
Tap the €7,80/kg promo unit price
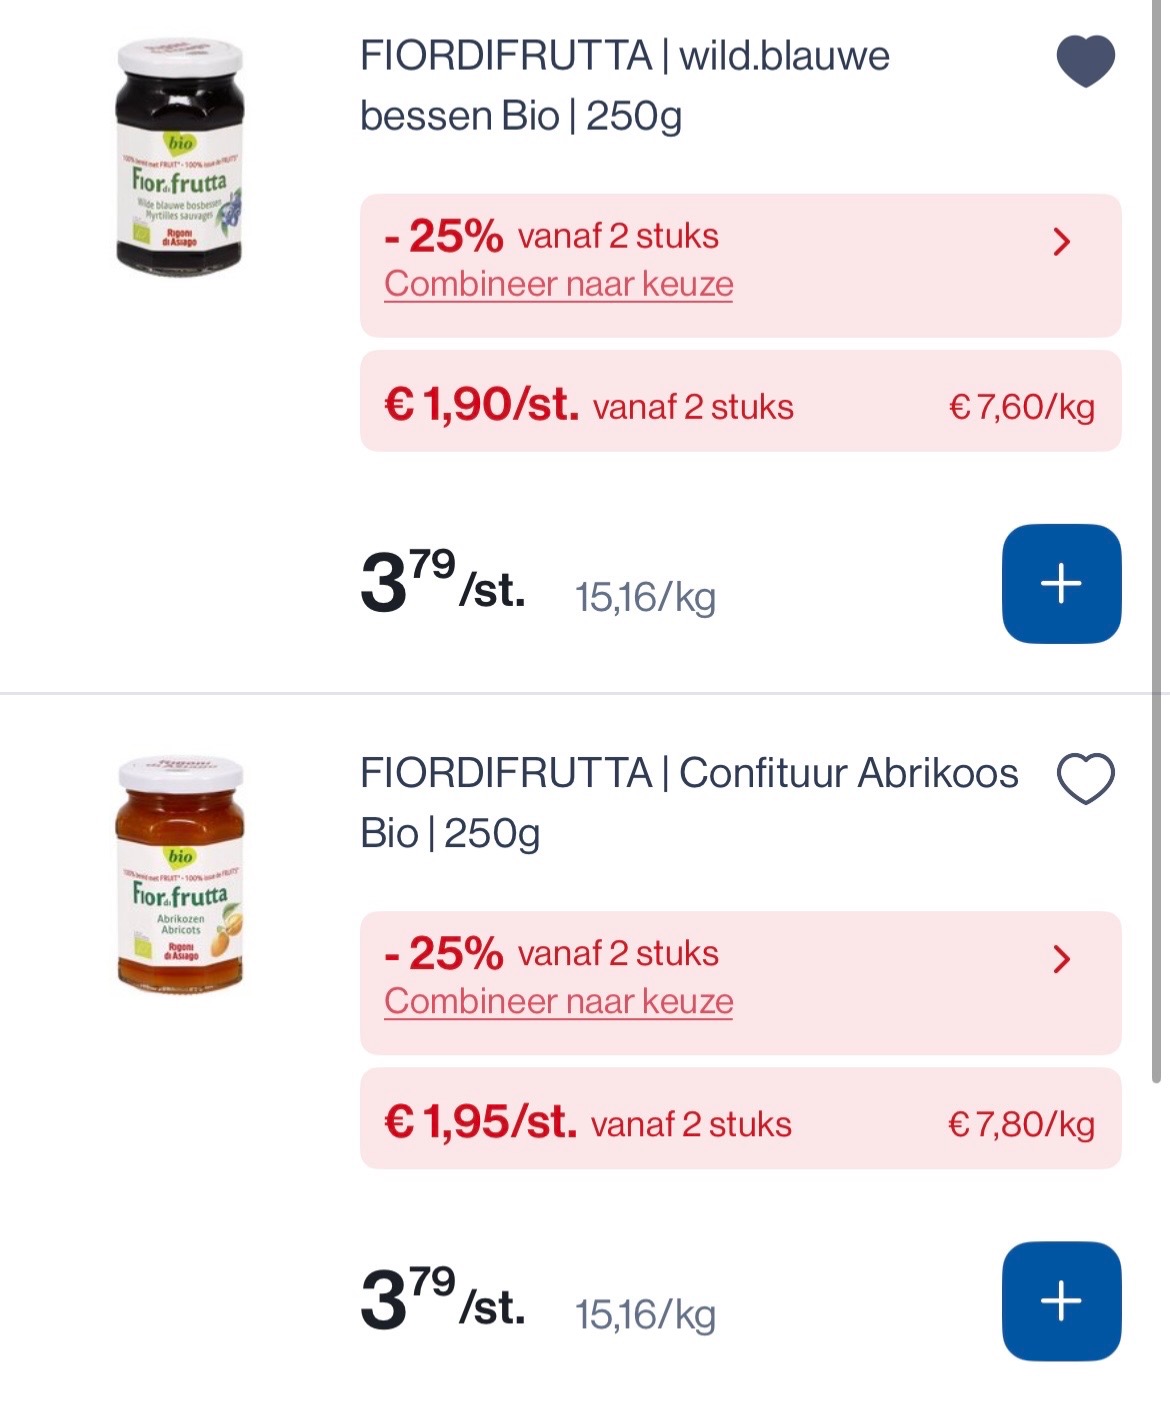point(1021,1124)
